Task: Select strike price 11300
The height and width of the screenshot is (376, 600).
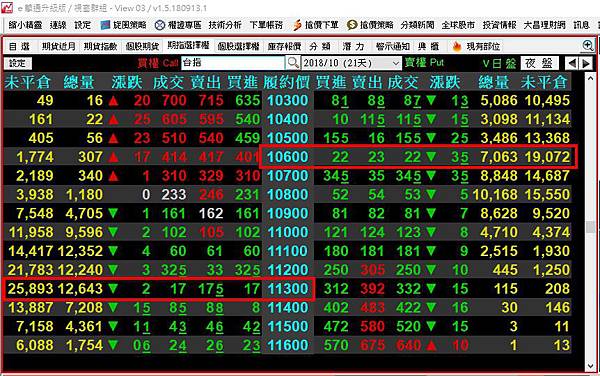Action: tap(288, 288)
